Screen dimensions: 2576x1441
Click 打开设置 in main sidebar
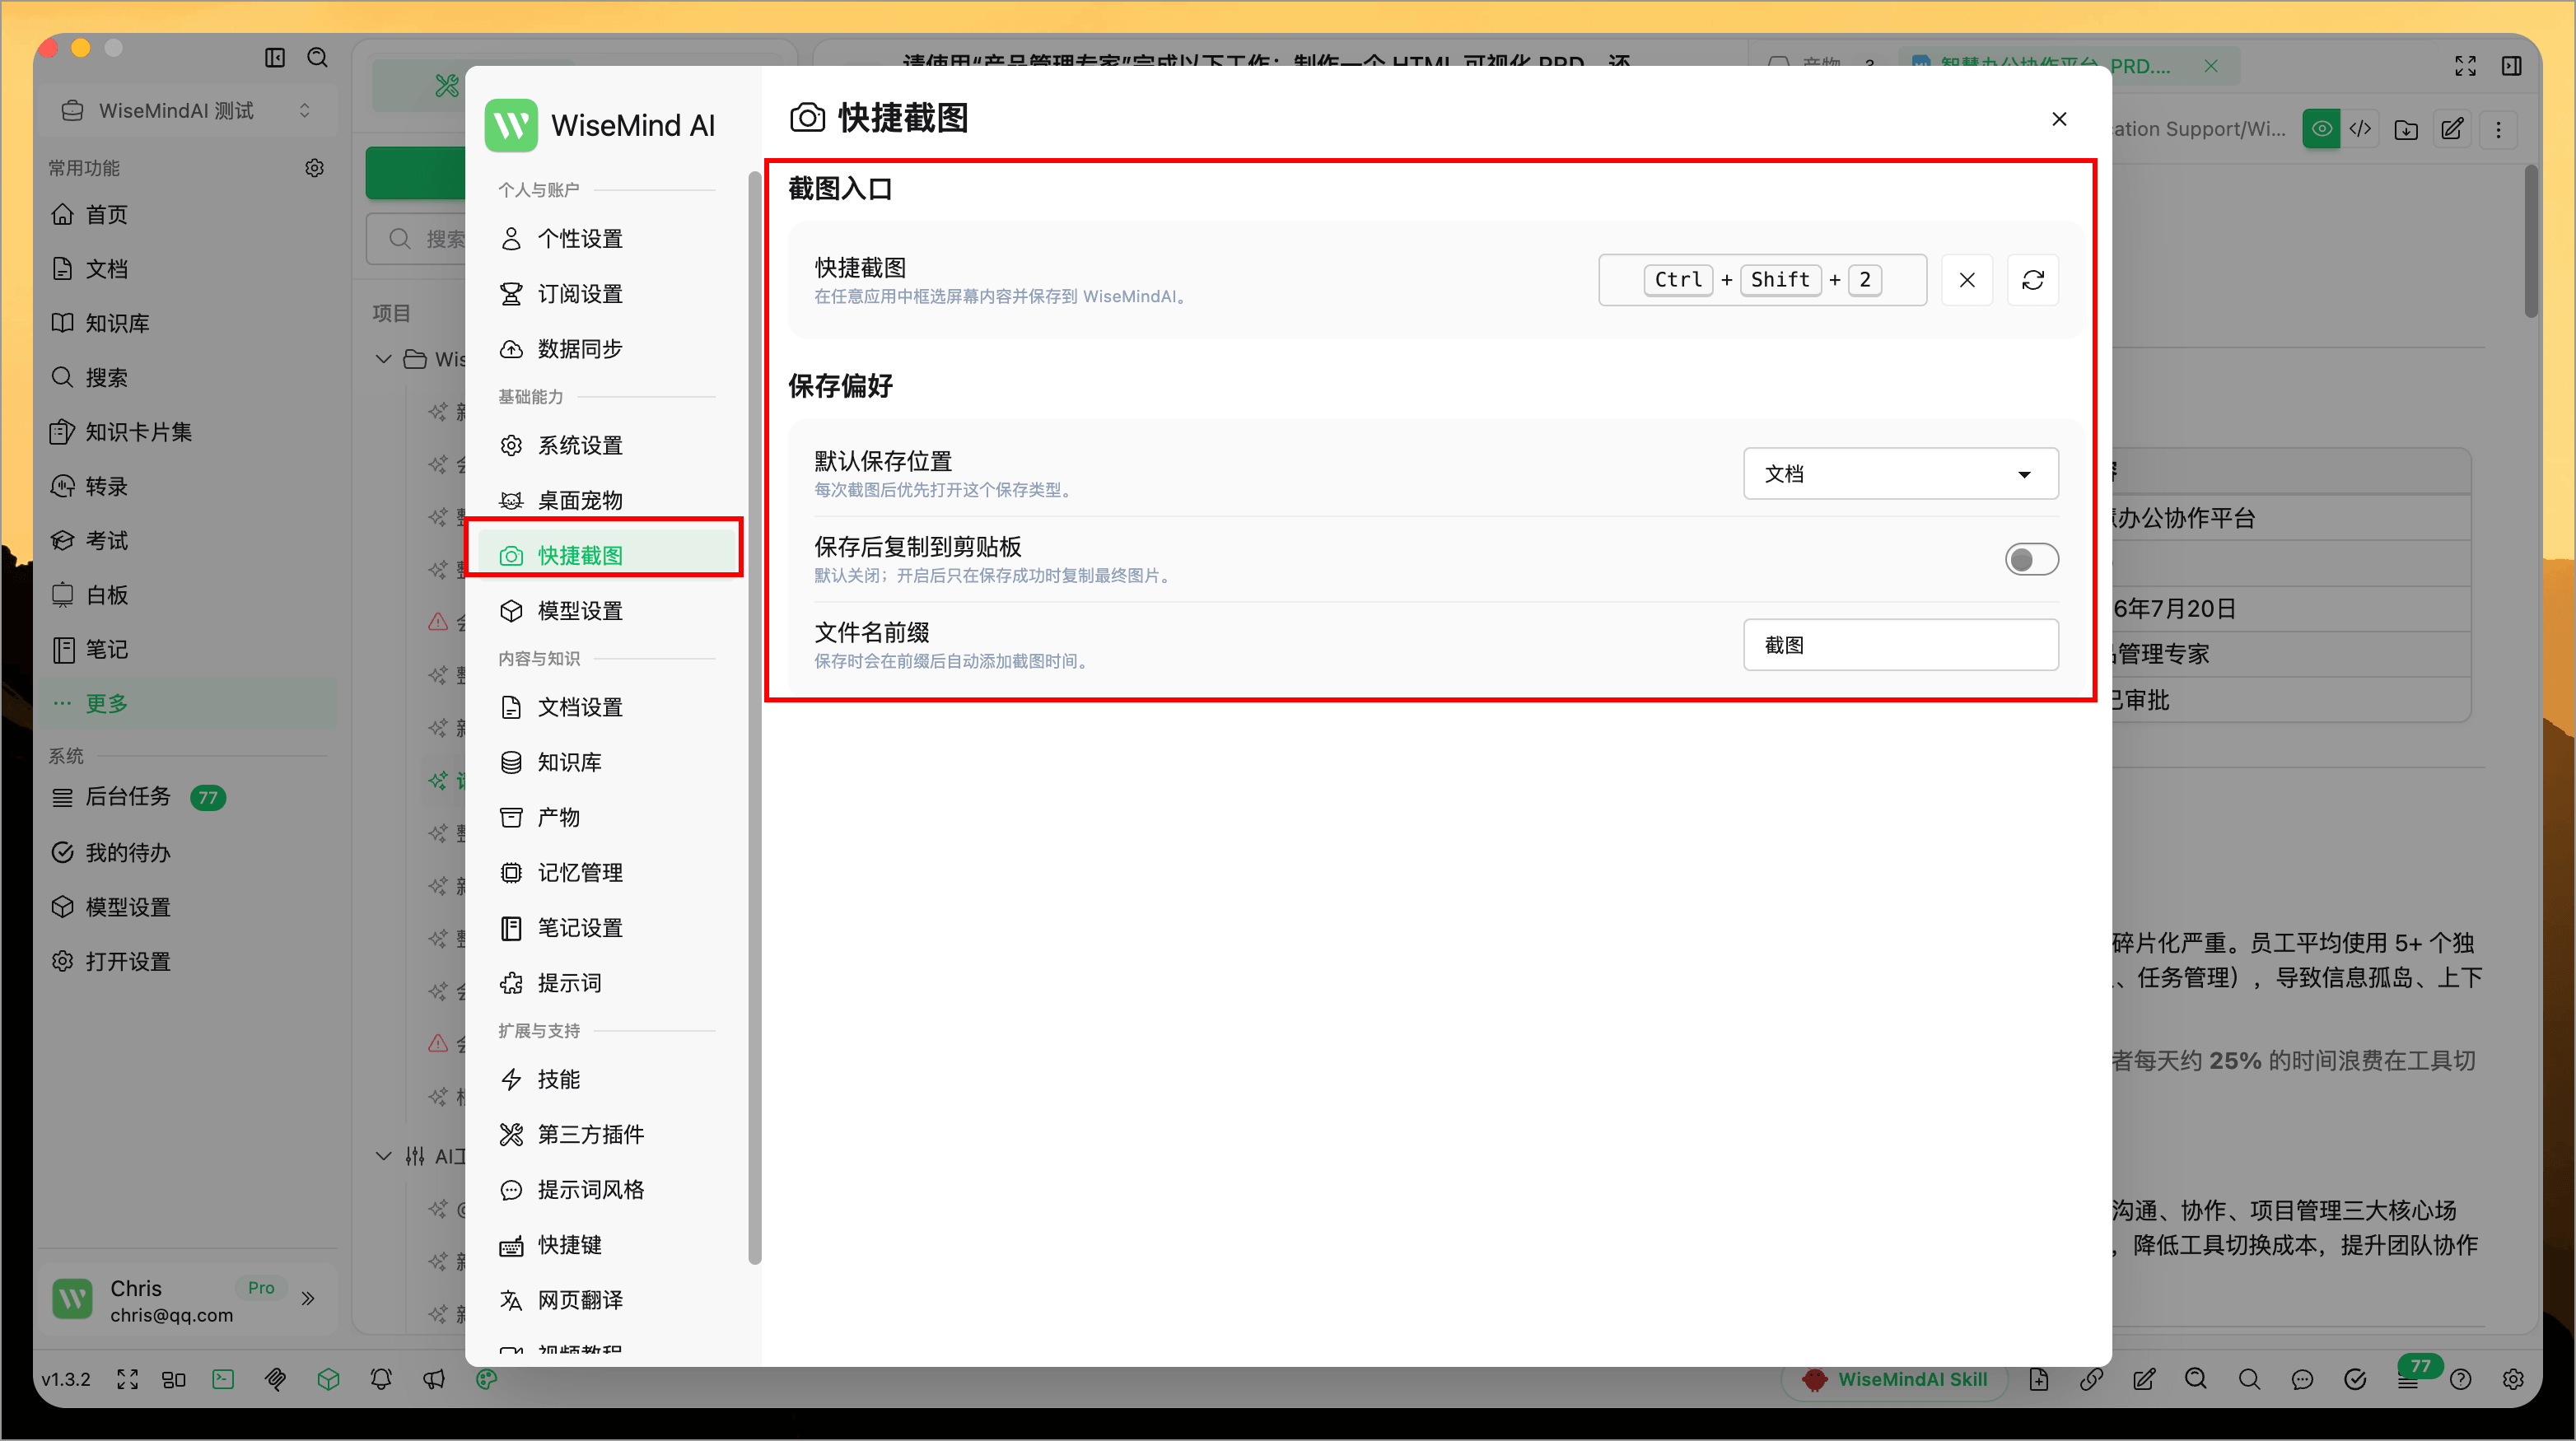[188, 962]
